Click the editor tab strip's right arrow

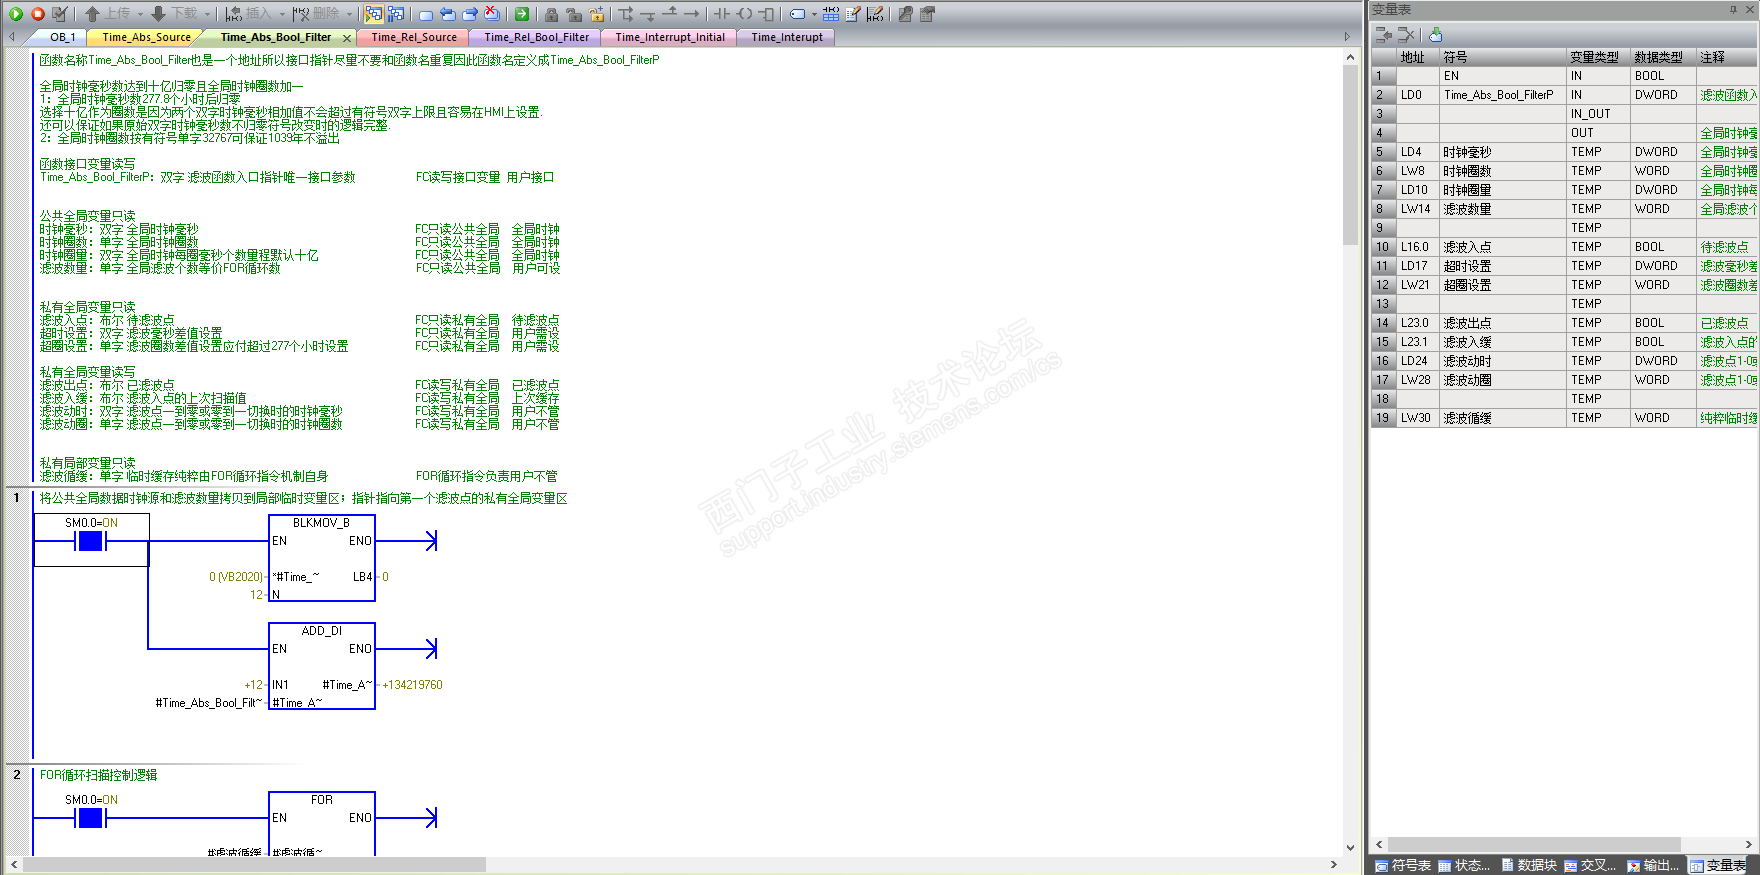click(x=1347, y=37)
